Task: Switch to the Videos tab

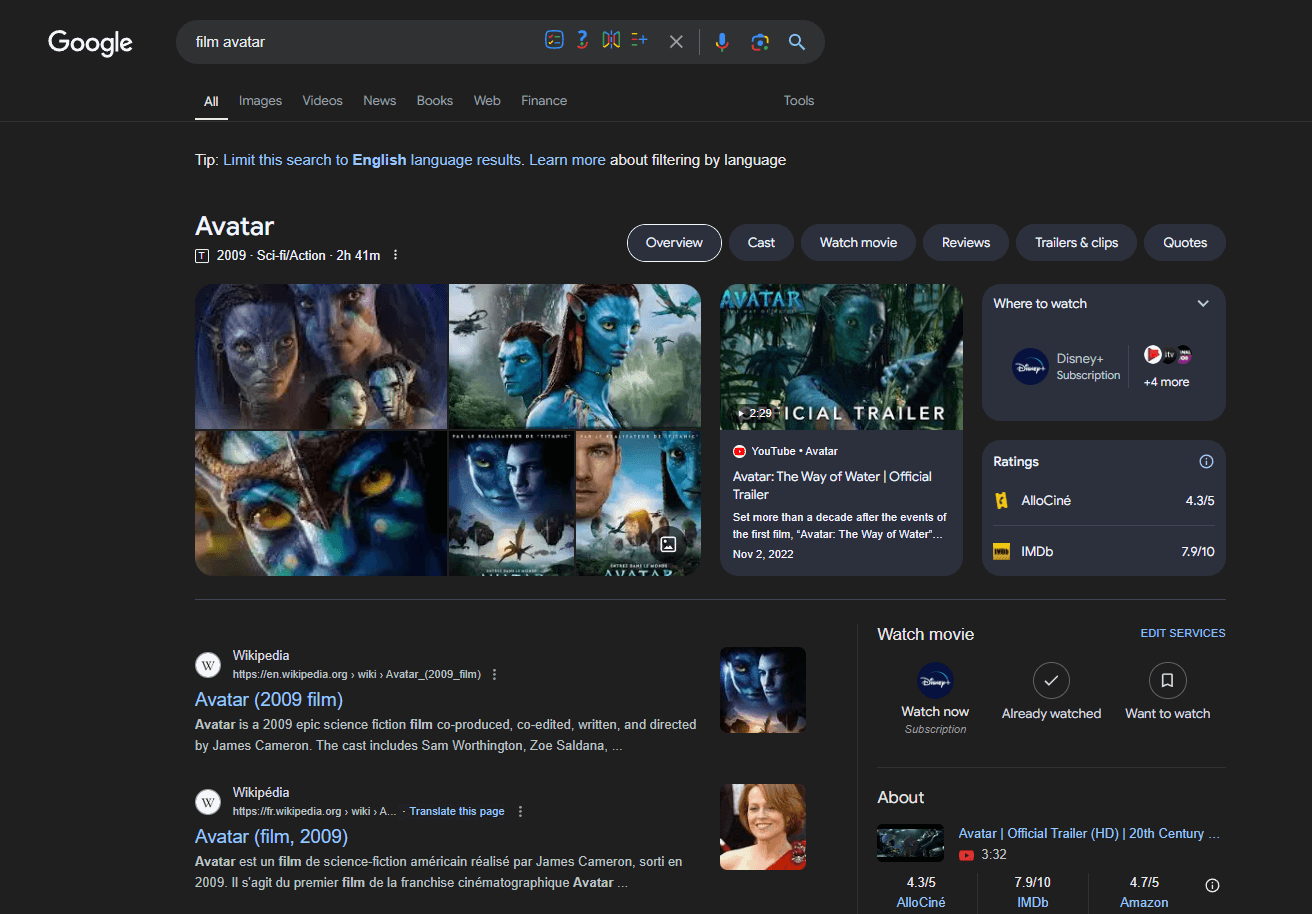Action: [322, 100]
